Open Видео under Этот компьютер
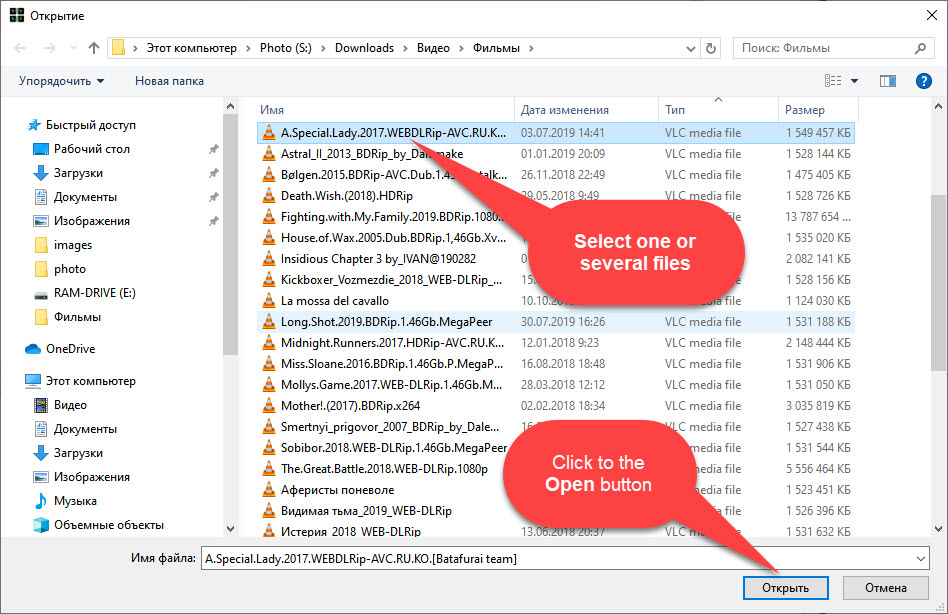 click(70, 406)
